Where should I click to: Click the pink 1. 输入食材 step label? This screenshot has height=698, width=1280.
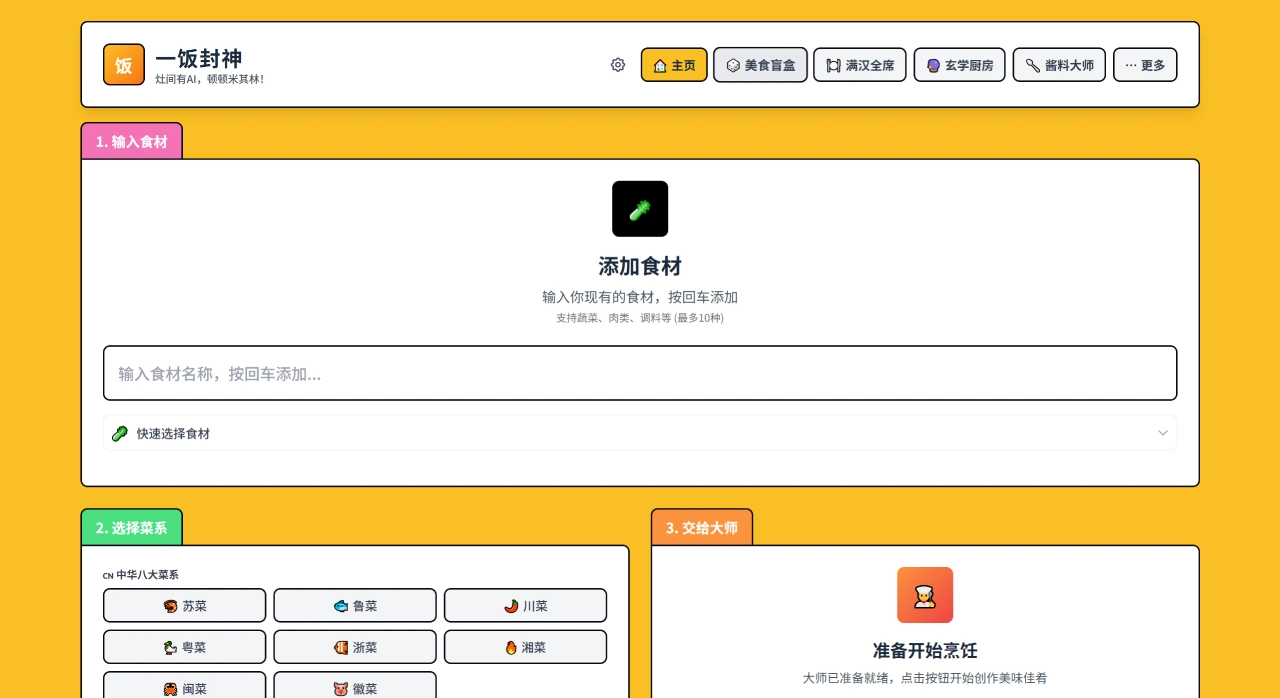(132, 141)
